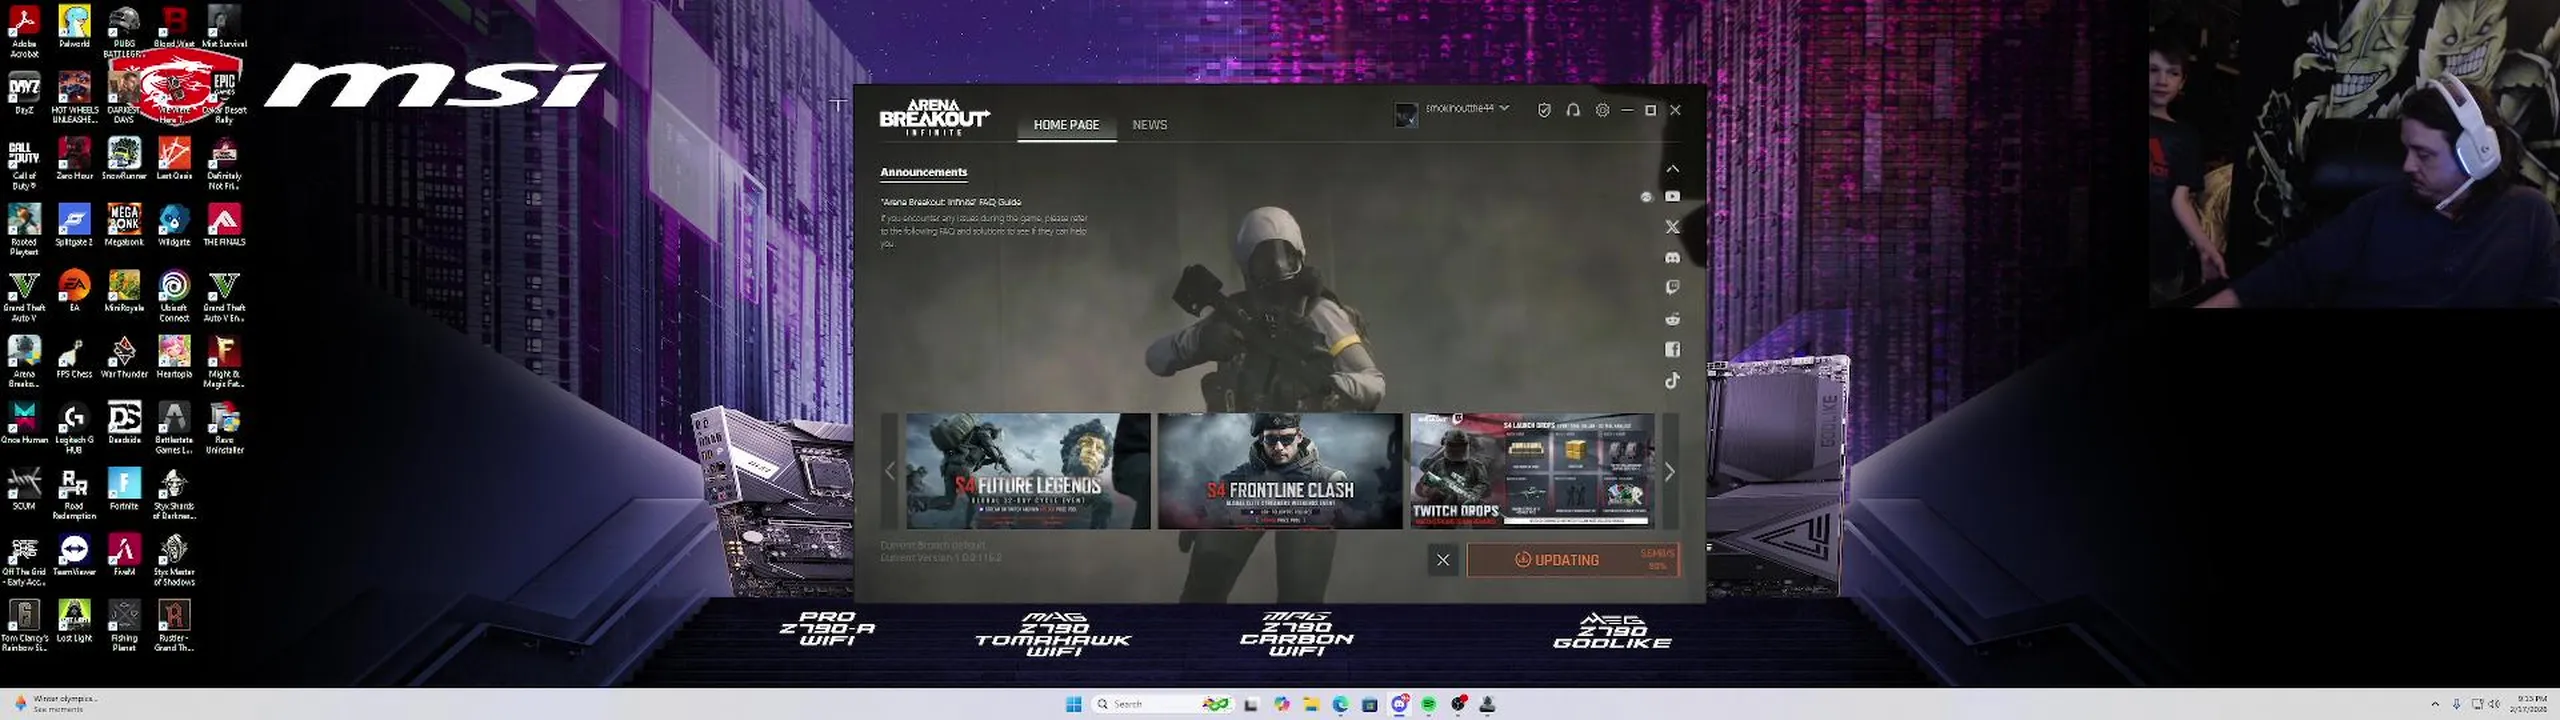Open the TikTok link in launcher sidebar
Screen dimensions: 2560x720
1672,380
